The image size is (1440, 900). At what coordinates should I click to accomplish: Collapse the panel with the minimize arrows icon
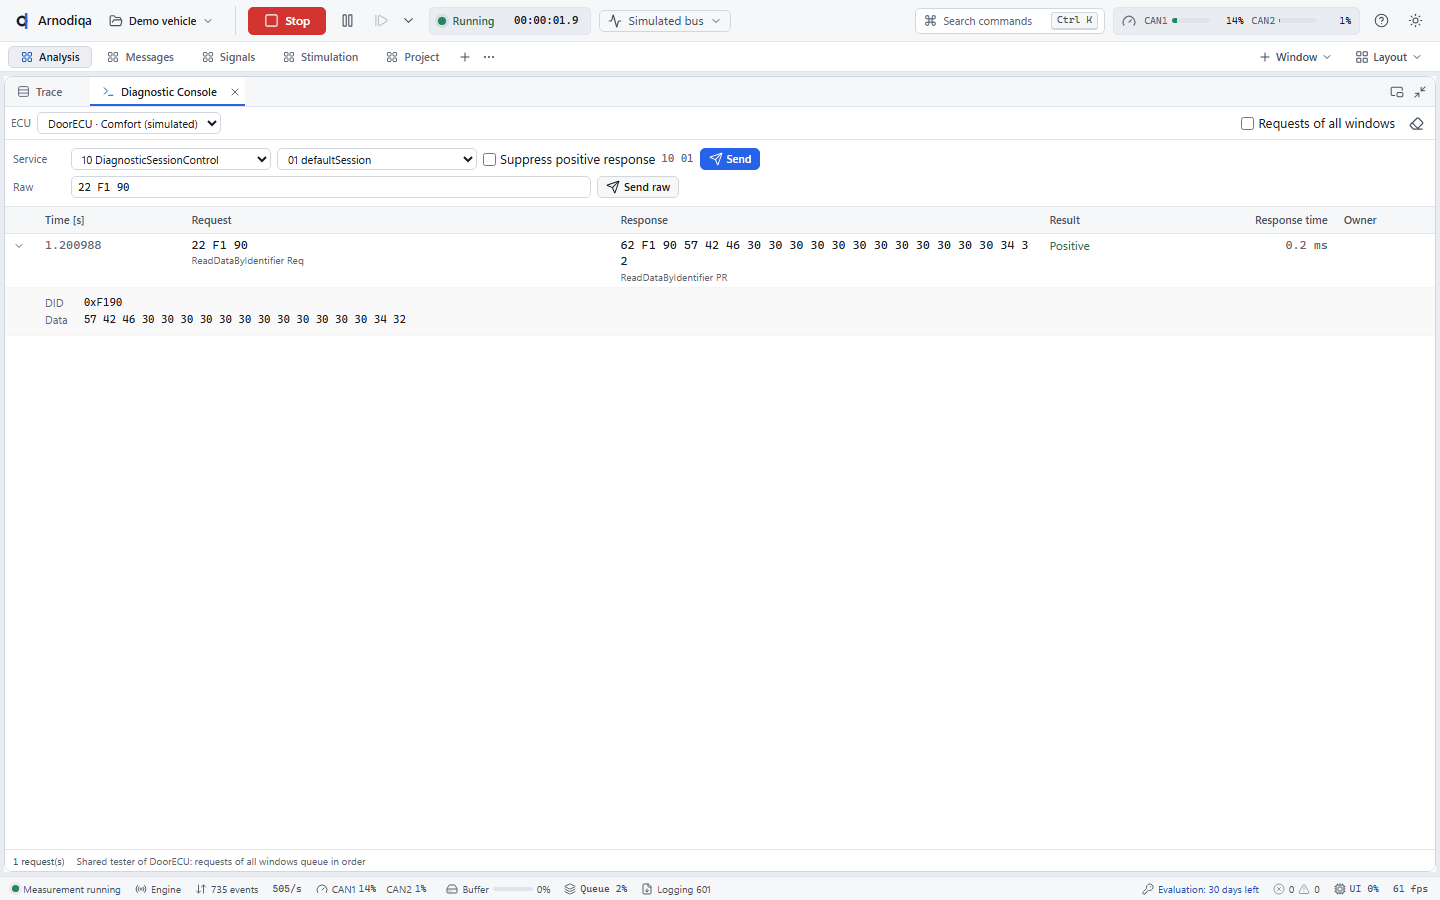pyautogui.click(x=1420, y=92)
